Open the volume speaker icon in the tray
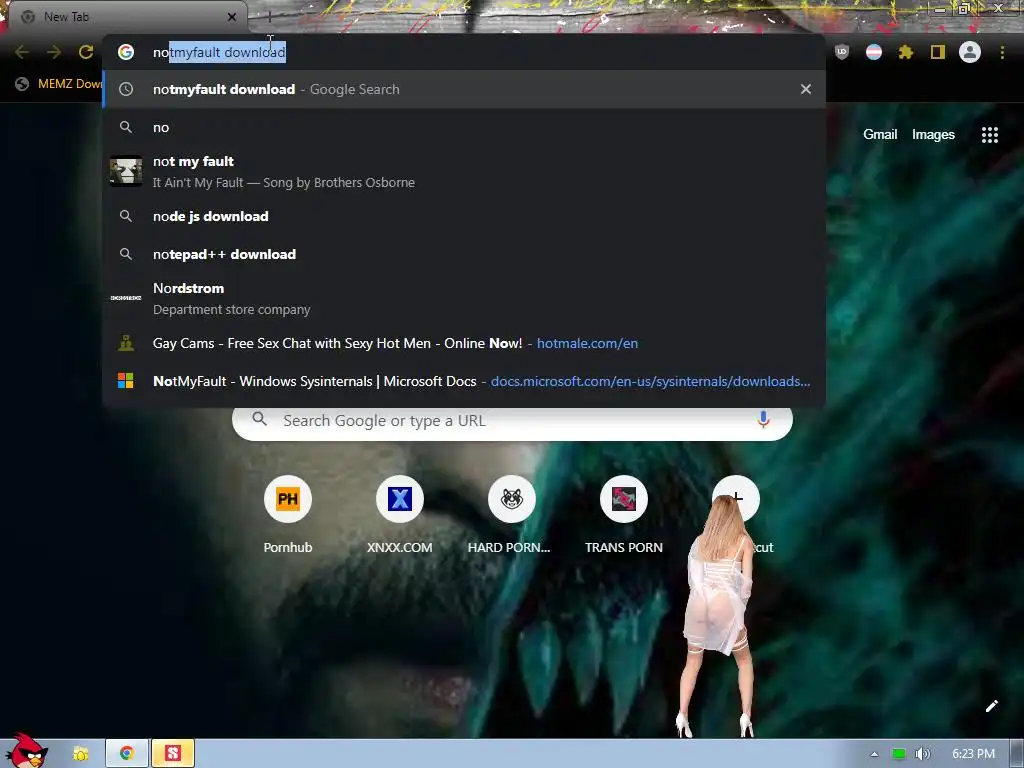 (923, 754)
